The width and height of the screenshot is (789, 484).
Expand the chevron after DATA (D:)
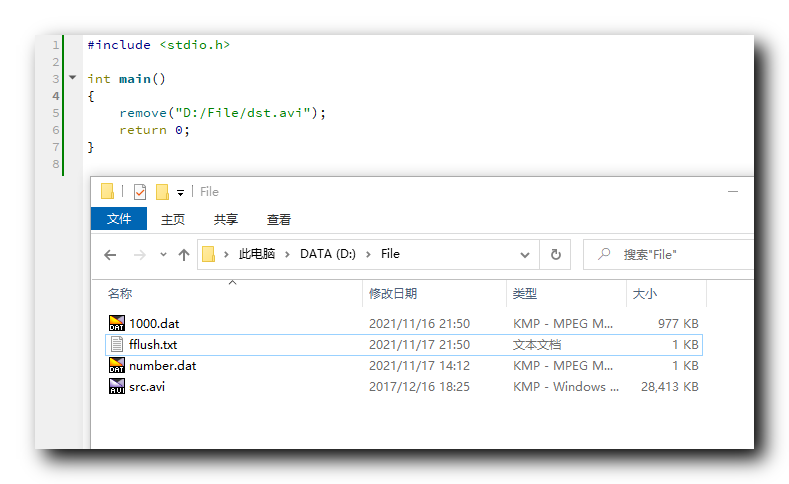368,255
